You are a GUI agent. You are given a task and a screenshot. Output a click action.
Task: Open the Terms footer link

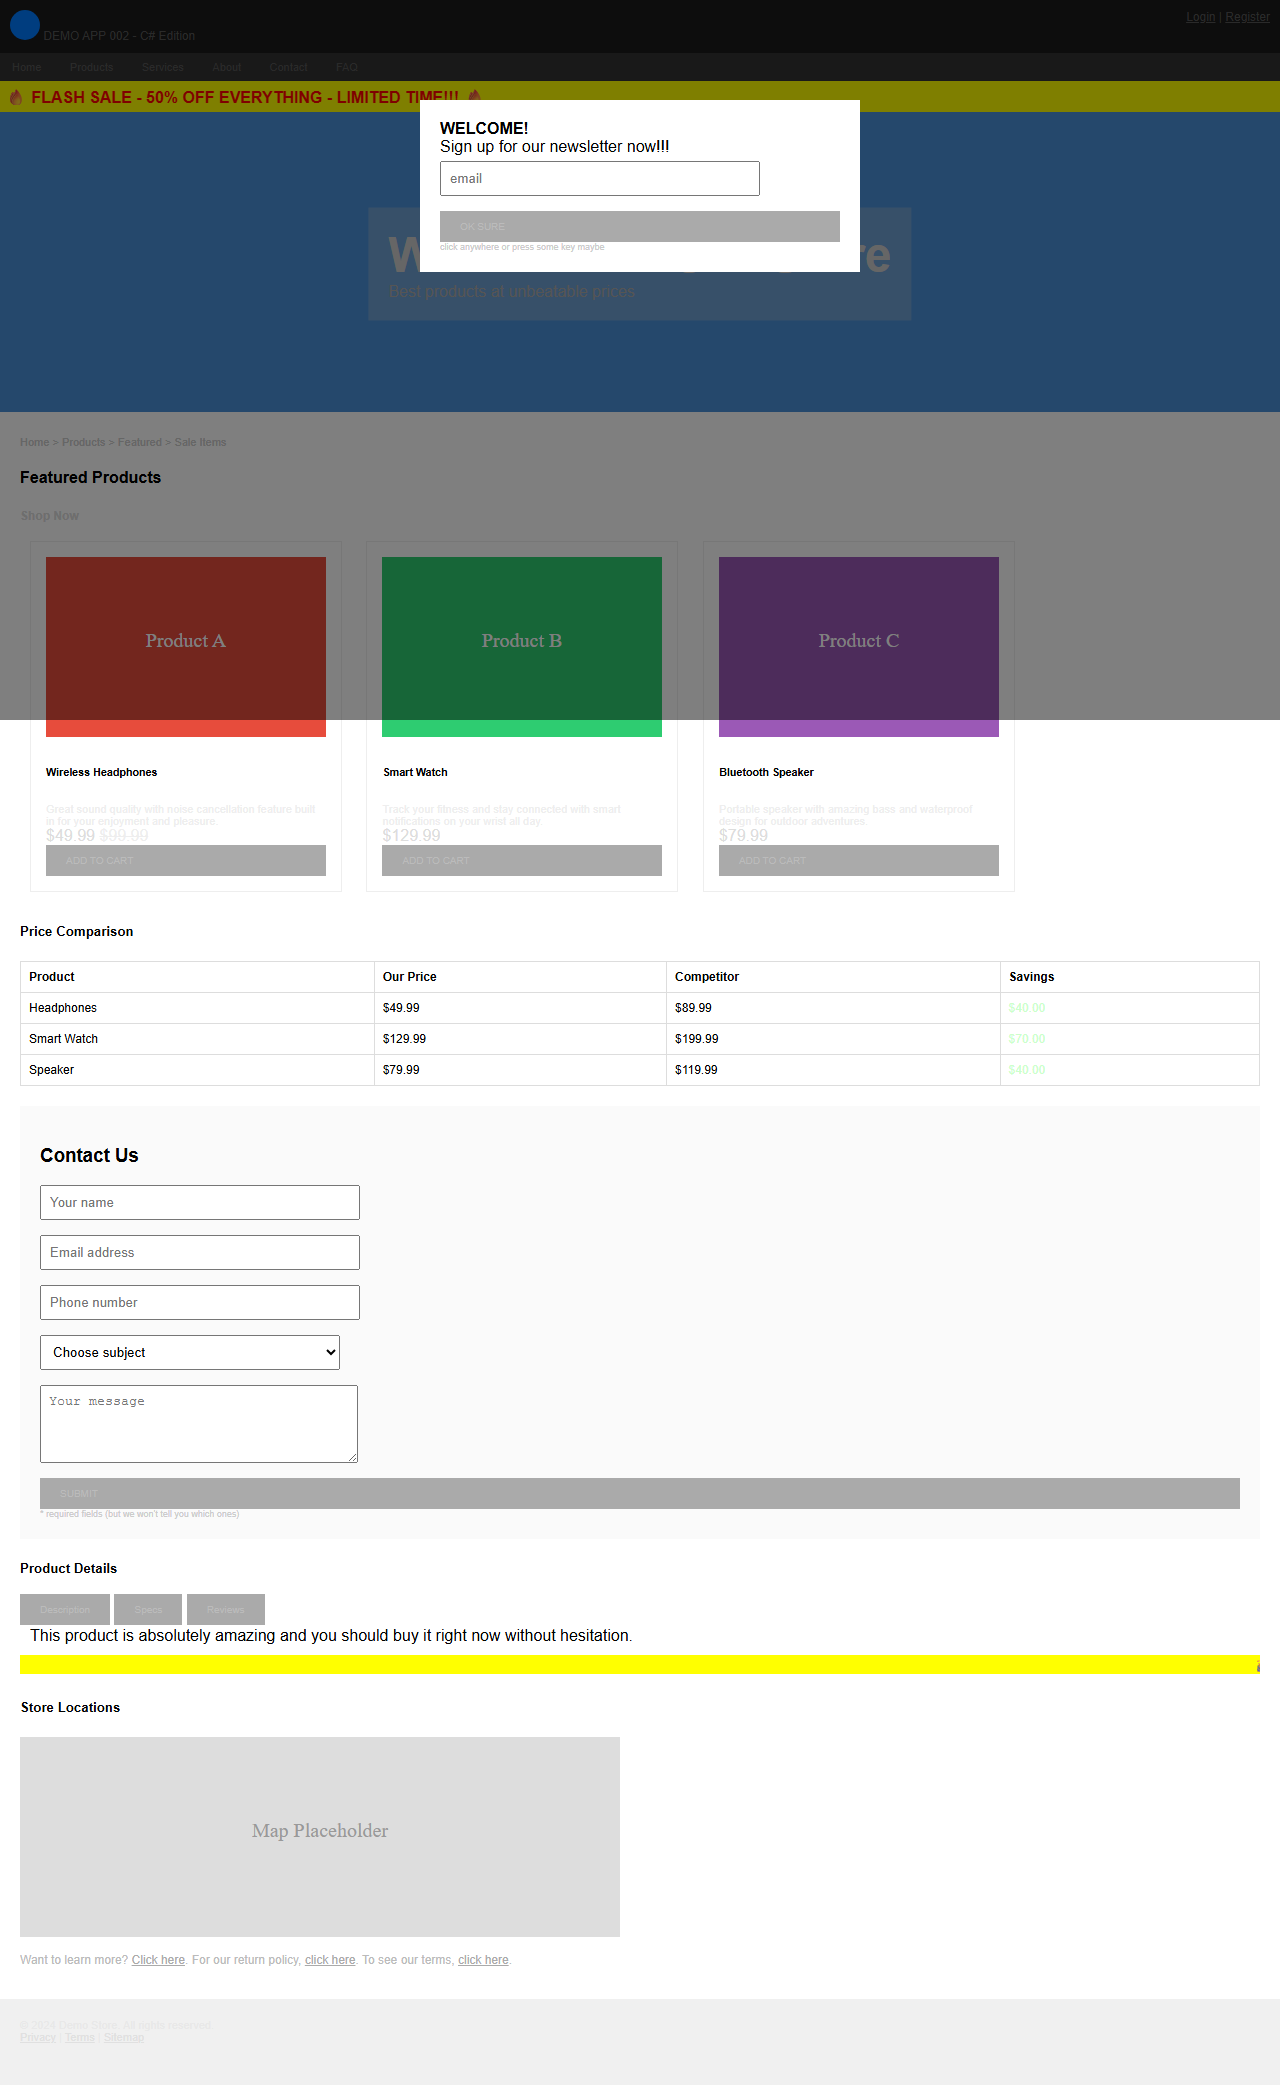[80, 2037]
